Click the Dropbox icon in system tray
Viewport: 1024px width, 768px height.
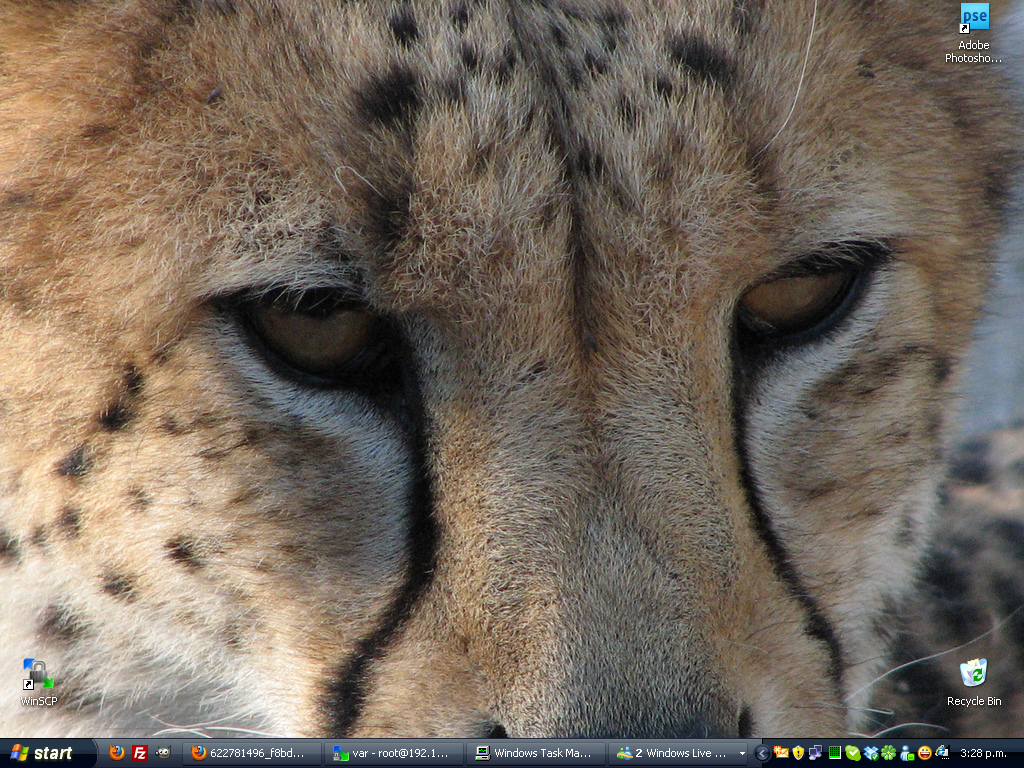870,753
